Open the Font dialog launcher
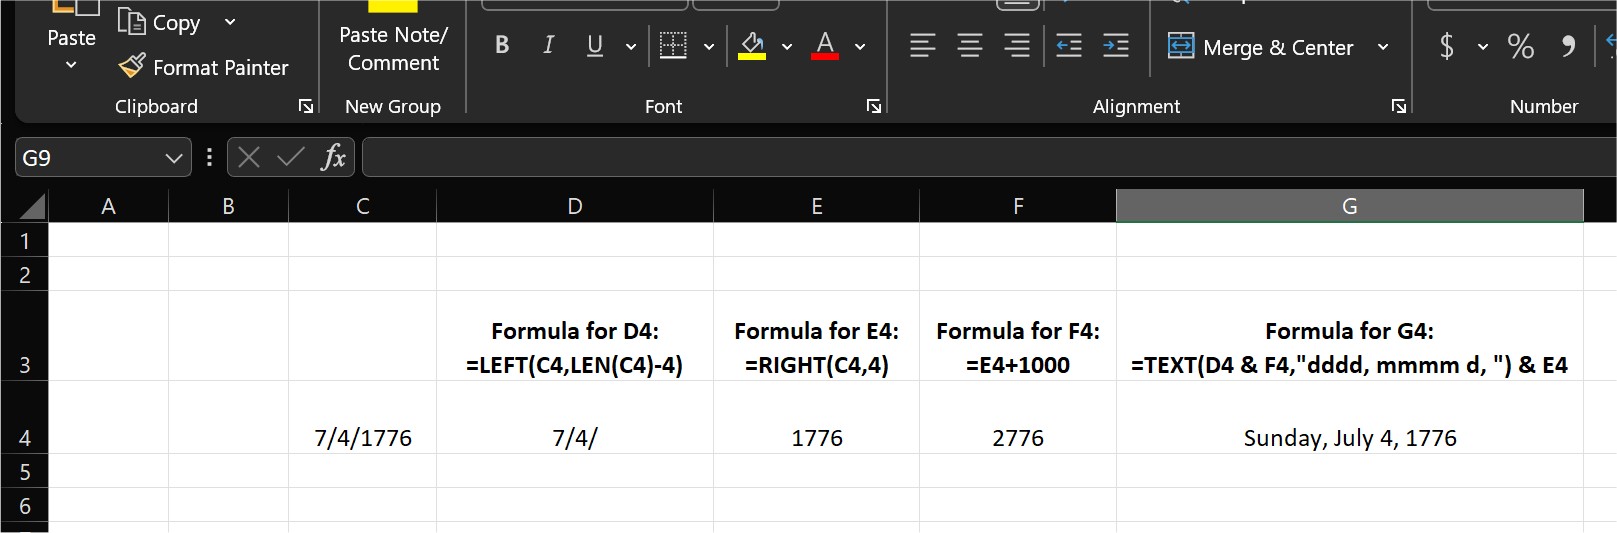This screenshot has height=533, width=1617. (x=873, y=106)
